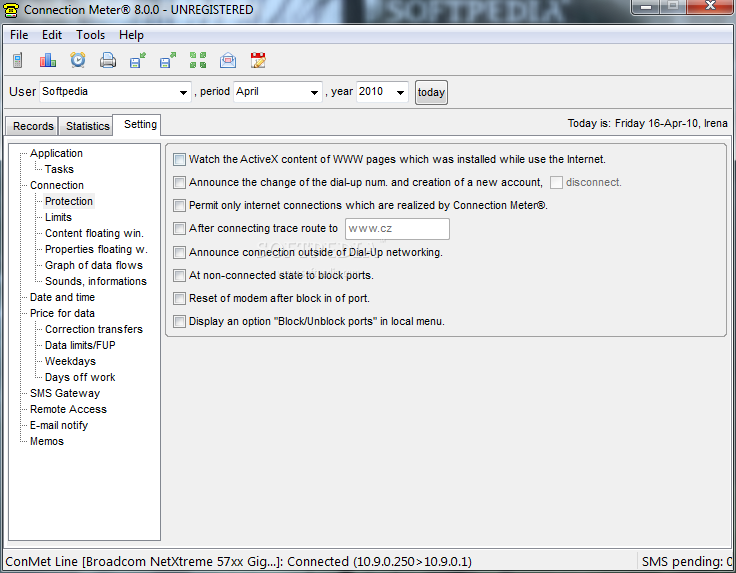The image size is (736, 573).
Task: Select Price for data tree item
Action: coord(62,313)
